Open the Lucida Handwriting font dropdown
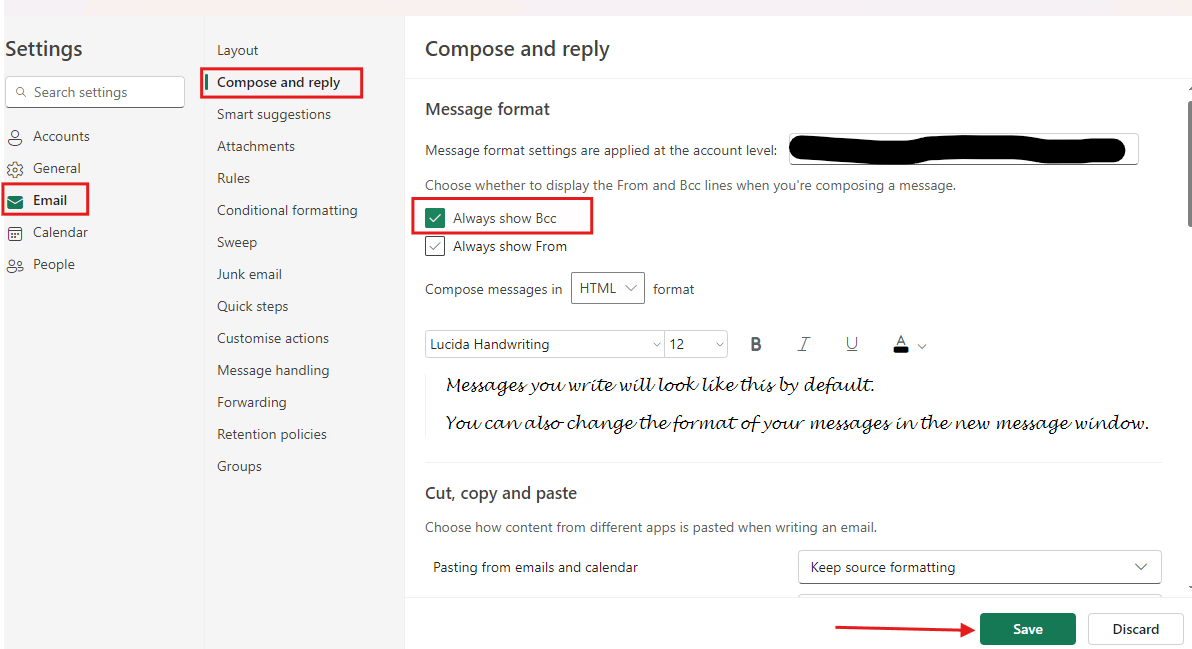Viewport: 1192px width, 649px height. pyautogui.click(x=544, y=344)
